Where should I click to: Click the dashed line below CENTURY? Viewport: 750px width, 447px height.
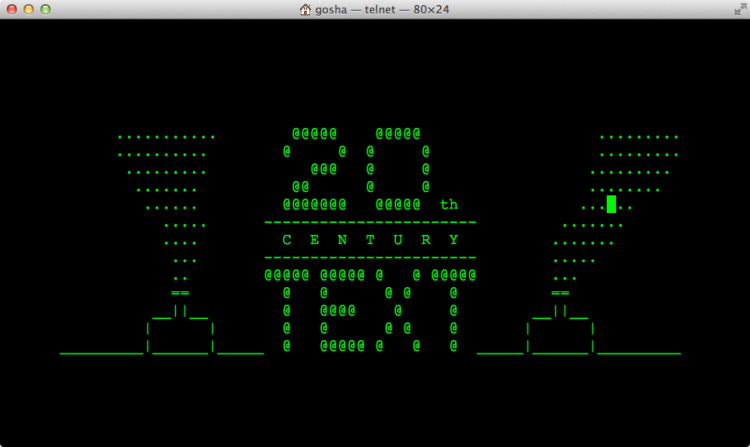pyautogui.click(x=370, y=258)
